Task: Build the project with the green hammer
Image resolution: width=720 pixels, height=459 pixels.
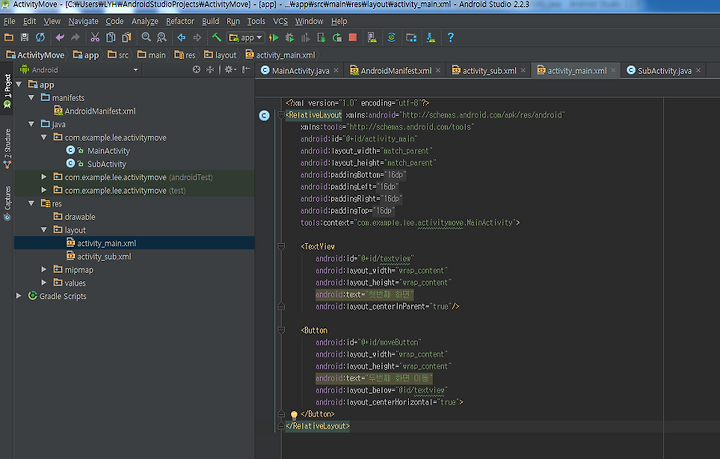Action: [x=217, y=38]
